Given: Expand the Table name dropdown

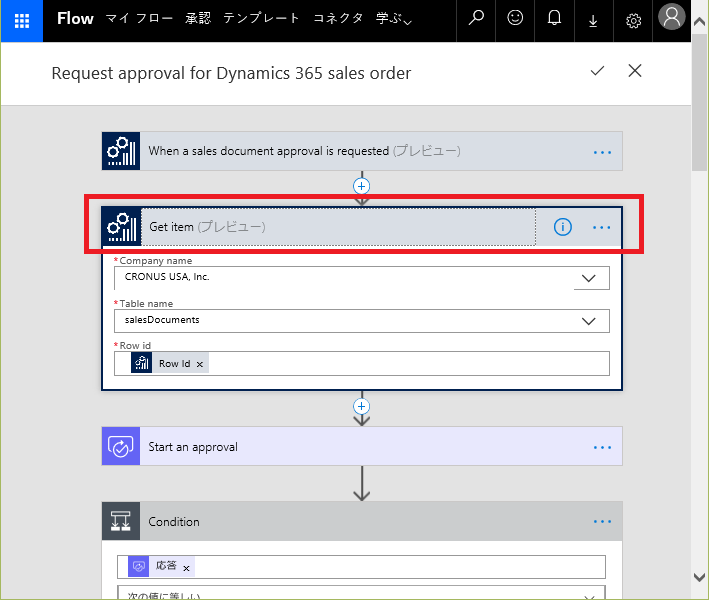Looking at the screenshot, I should click(588, 321).
